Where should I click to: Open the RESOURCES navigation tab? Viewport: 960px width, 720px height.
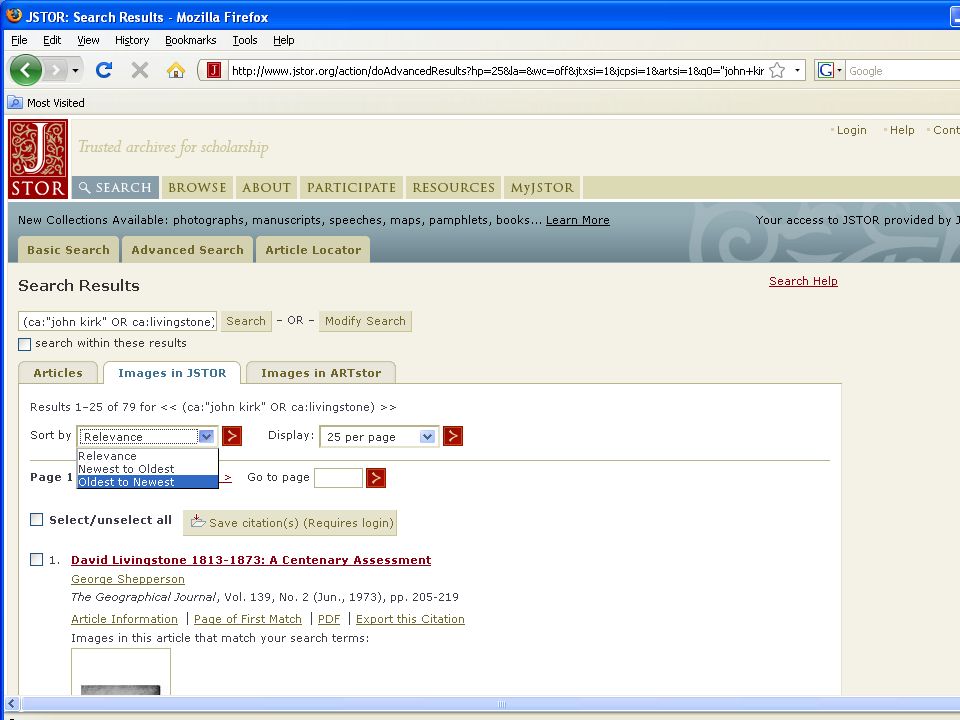[454, 187]
